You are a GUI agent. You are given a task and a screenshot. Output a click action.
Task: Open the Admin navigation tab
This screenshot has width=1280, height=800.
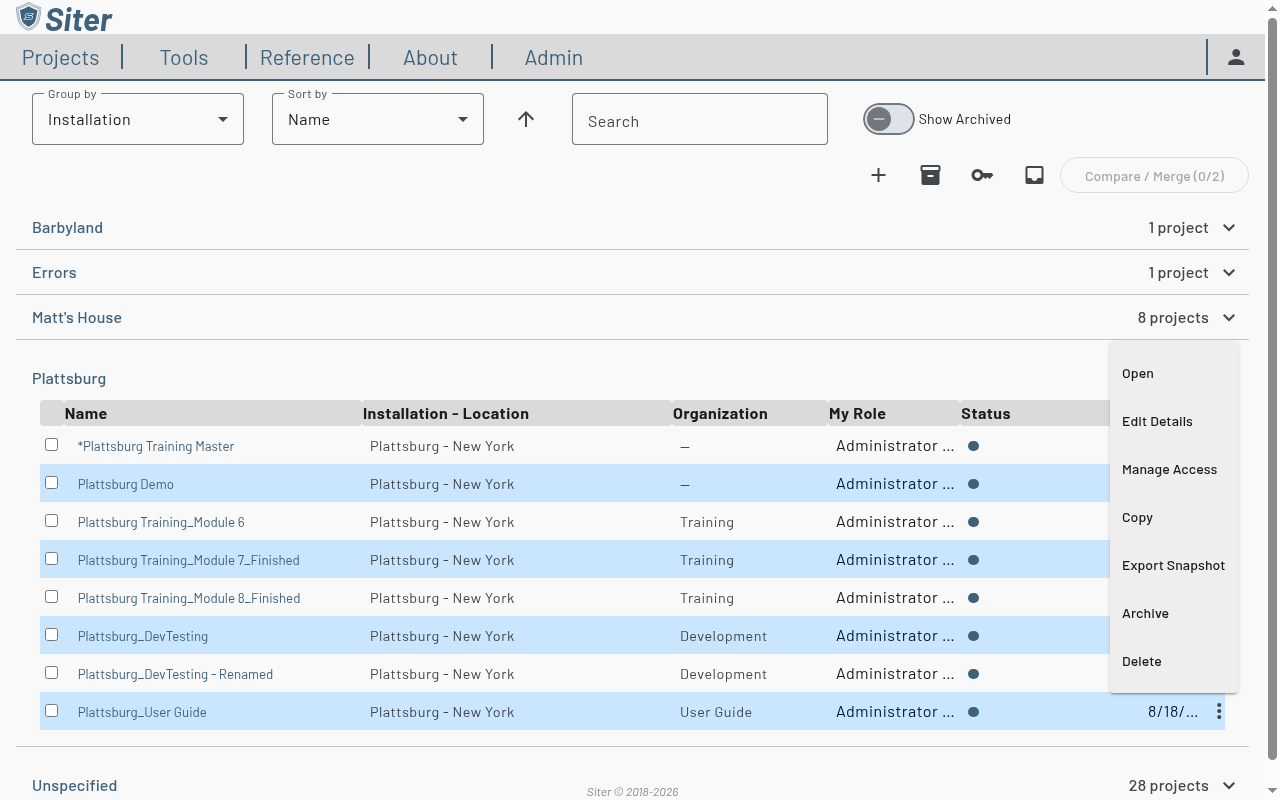pyautogui.click(x=554, y=57)
